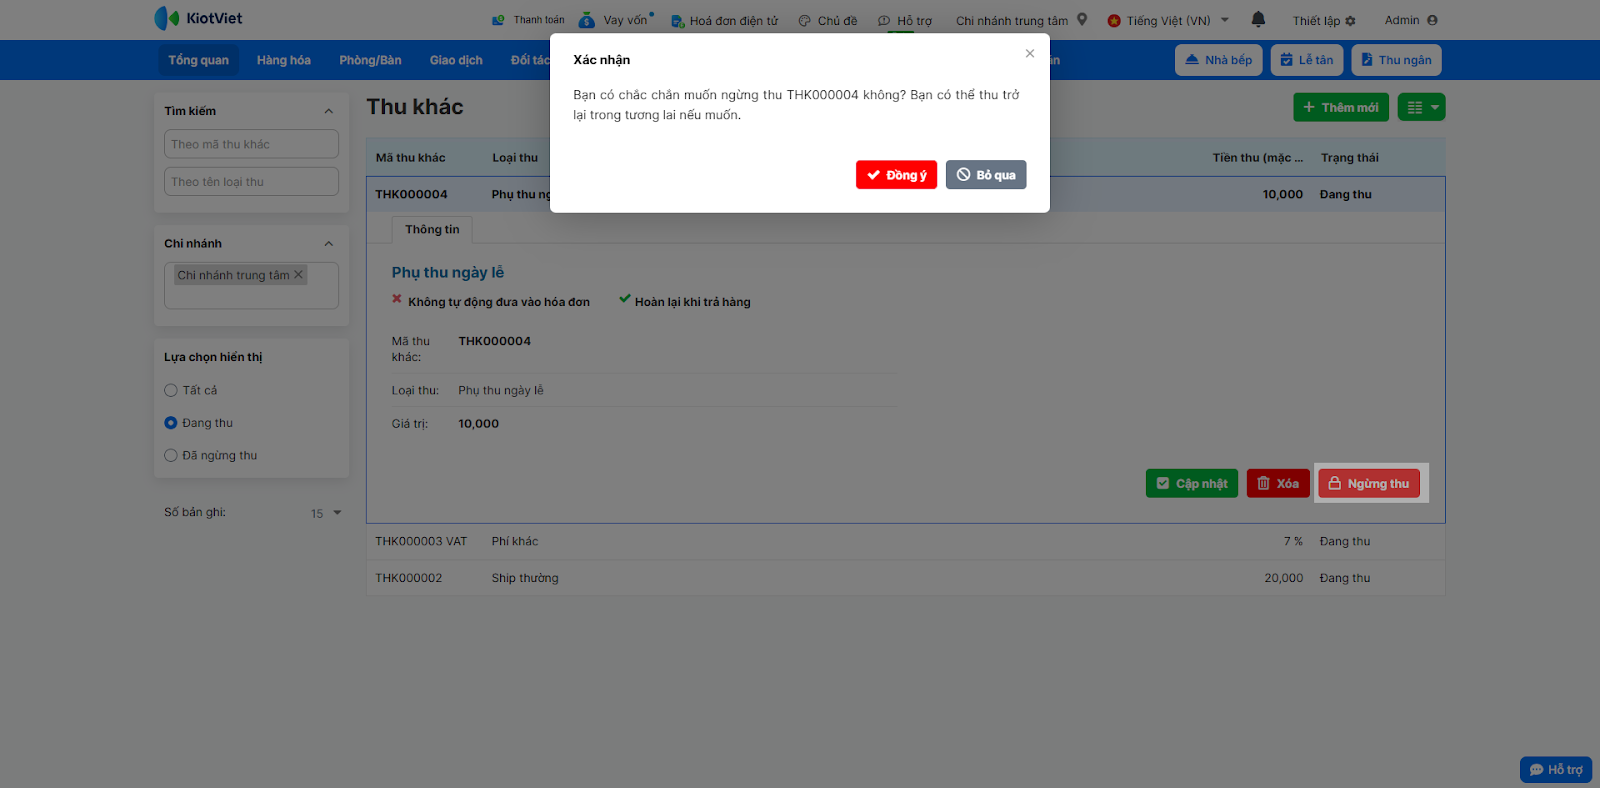Sort by Mã thu khác column
Viewport: 1600px width, 788px height.
411,158
